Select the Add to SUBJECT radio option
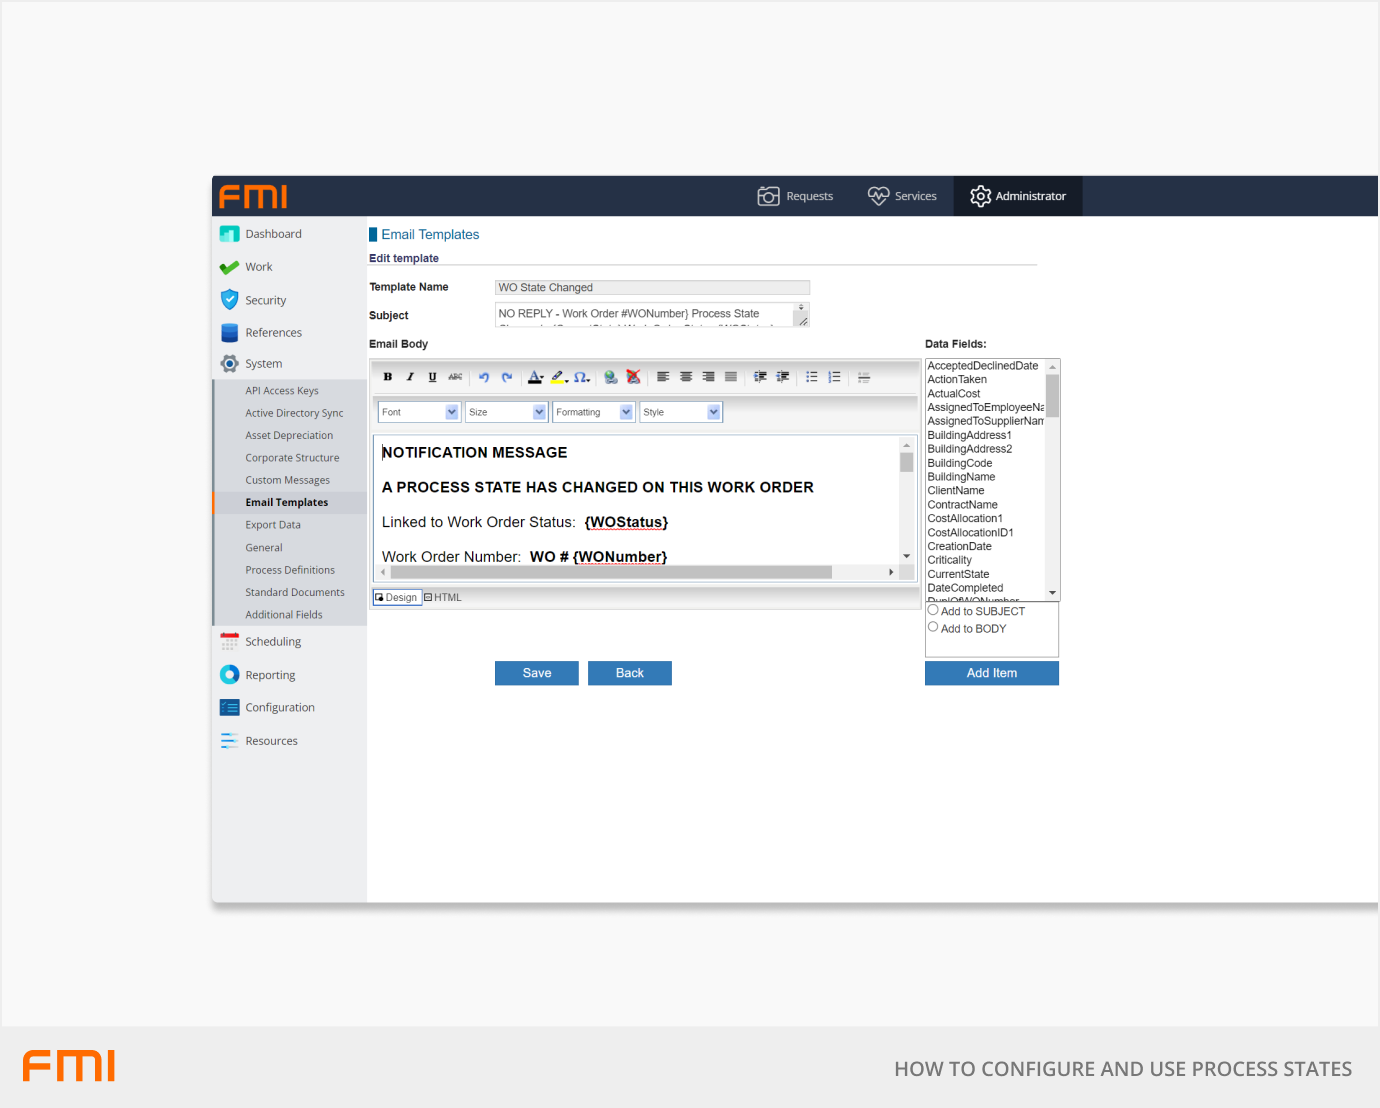Image resolution: width=1380 pixels, height=1108 pixels. pos(933,610)
